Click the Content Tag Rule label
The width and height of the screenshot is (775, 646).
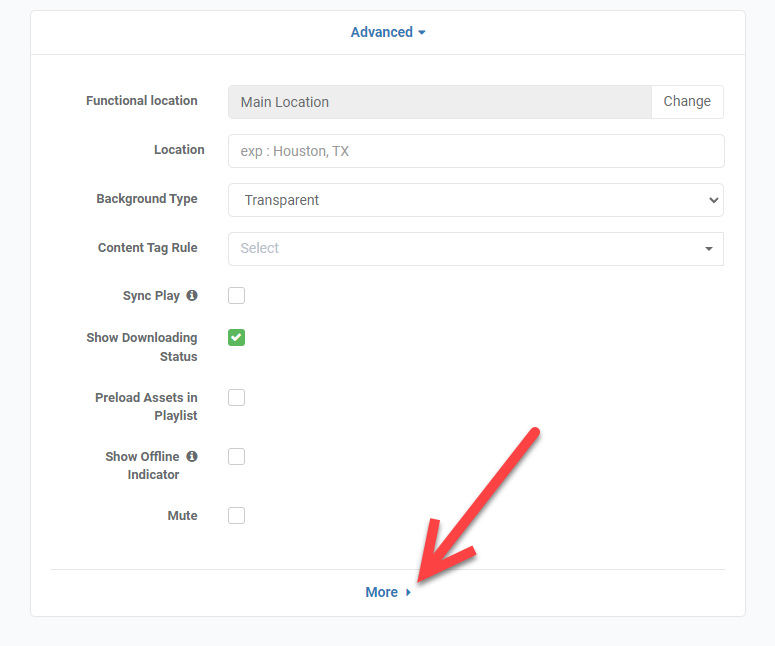click(x=148, y=248)
